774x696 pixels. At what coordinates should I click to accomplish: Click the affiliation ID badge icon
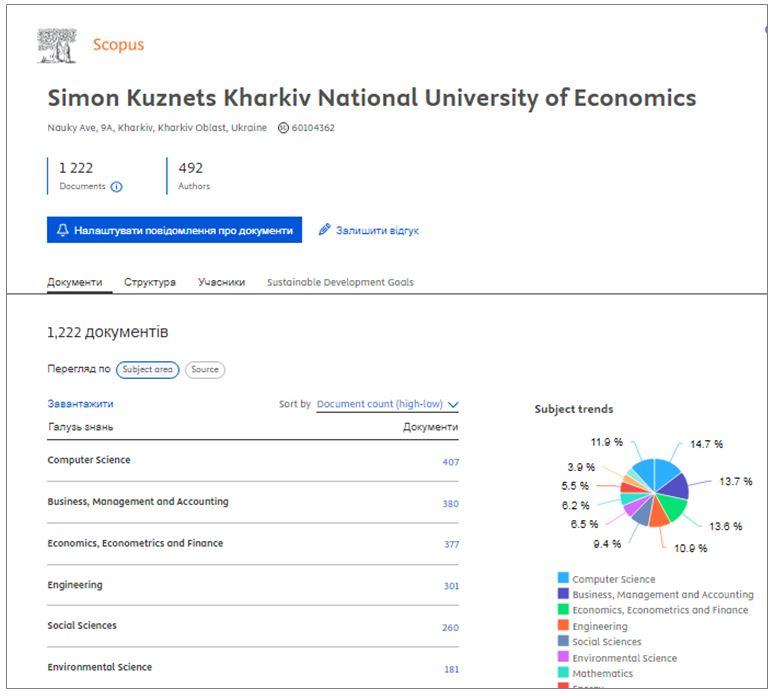tap(283, 128)
